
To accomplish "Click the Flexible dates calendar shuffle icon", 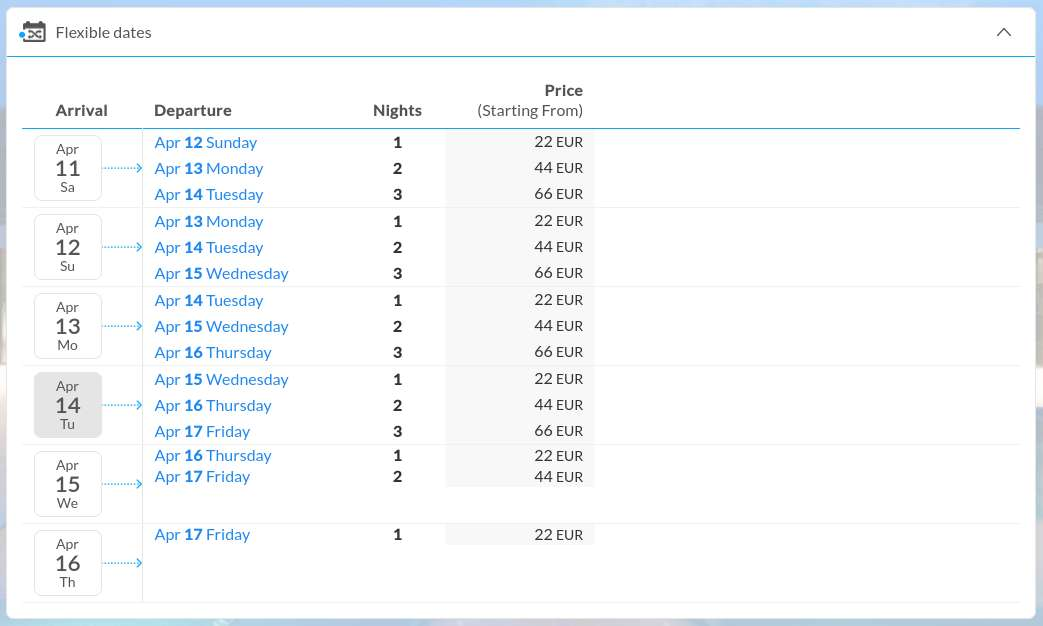I will (x=33, y=32).
